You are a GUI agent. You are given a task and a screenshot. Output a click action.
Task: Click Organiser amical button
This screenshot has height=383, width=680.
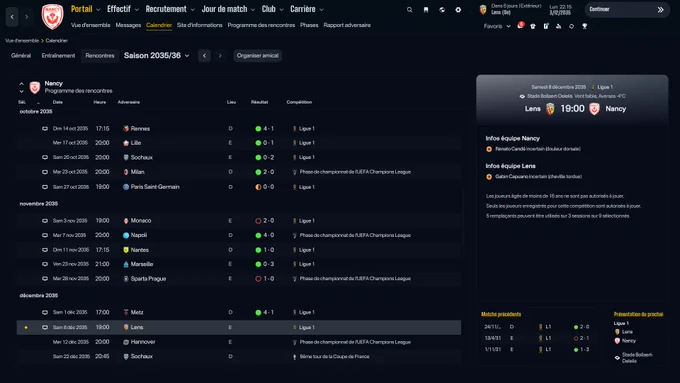pyautogui.click(x=258, y=56)
